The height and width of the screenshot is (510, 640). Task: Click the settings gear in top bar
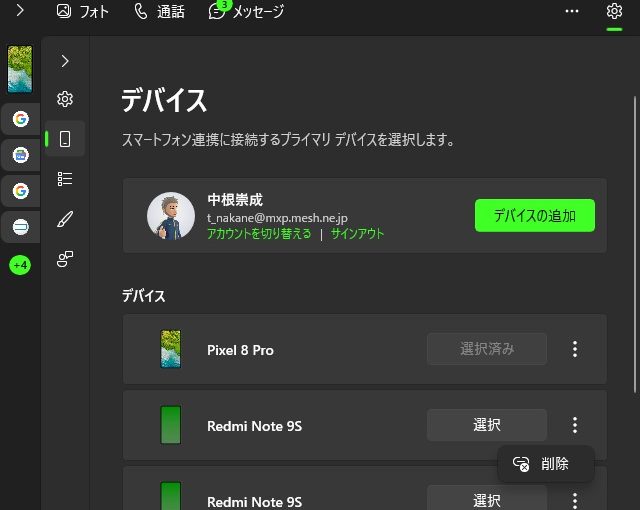click(614, 11)
